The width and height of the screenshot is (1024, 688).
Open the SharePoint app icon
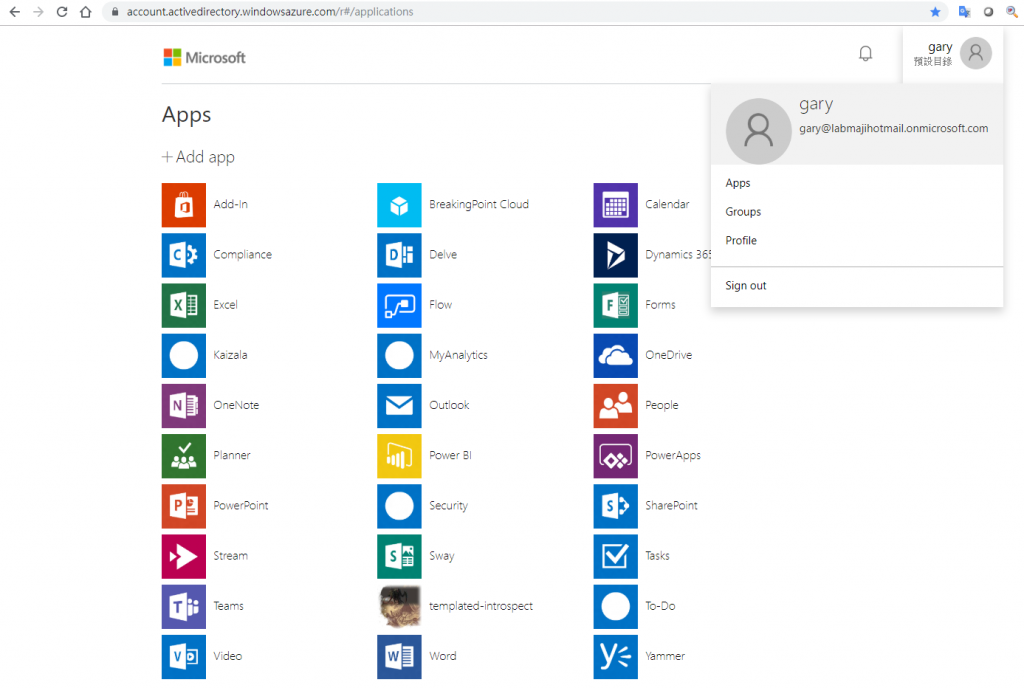[x=615, y=507]
